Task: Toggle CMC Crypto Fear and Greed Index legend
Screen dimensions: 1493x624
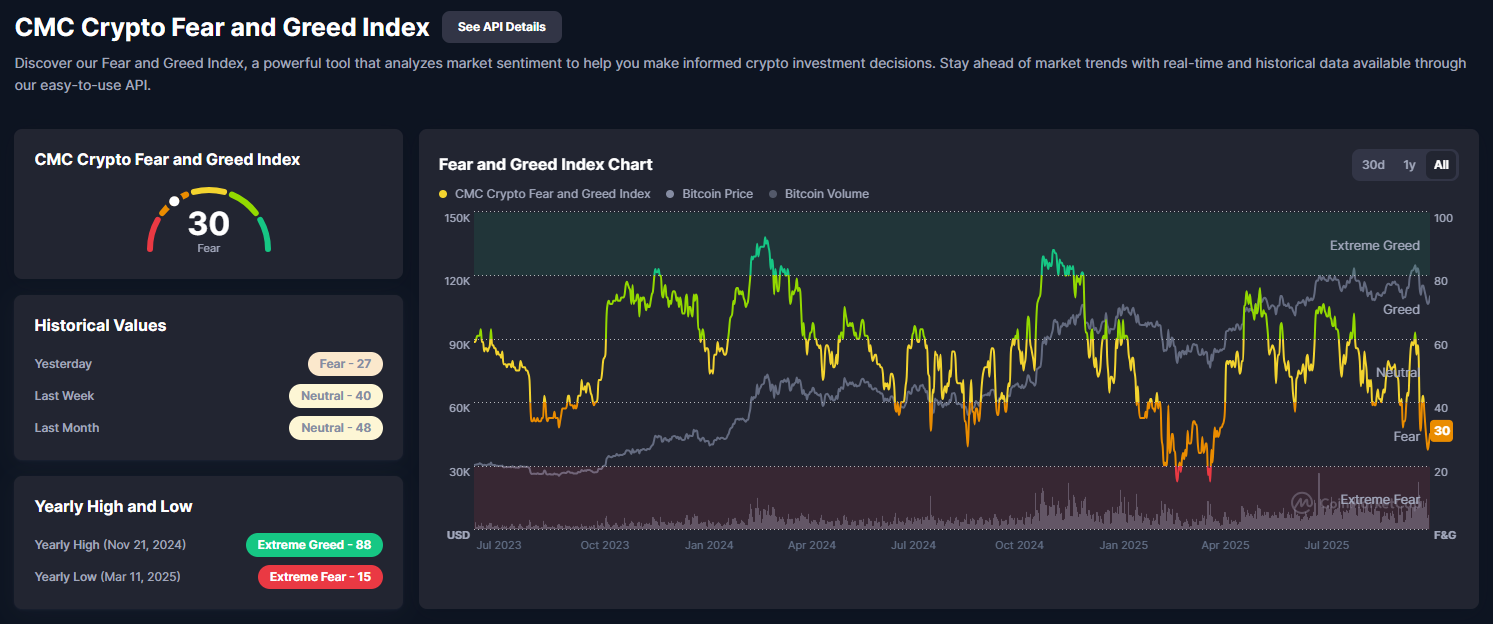Action: (545, 194)
